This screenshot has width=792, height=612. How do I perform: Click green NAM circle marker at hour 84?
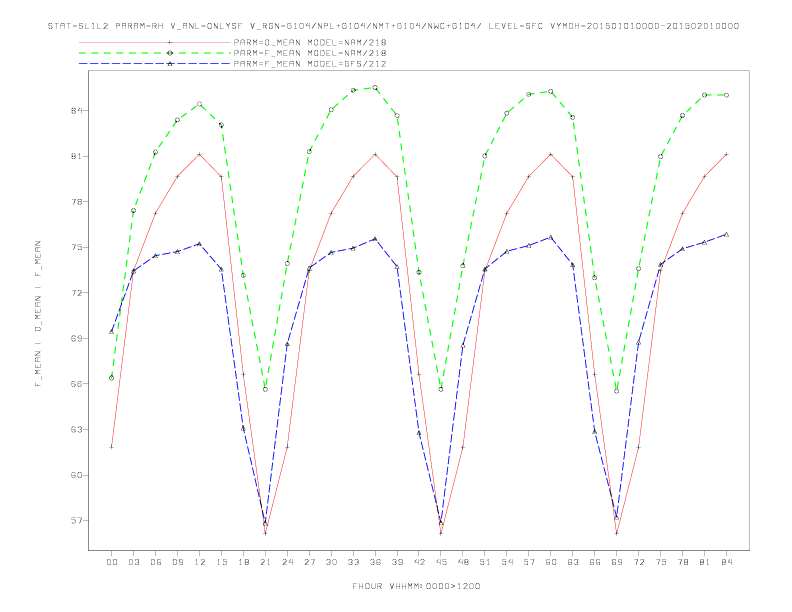point(726,95)
